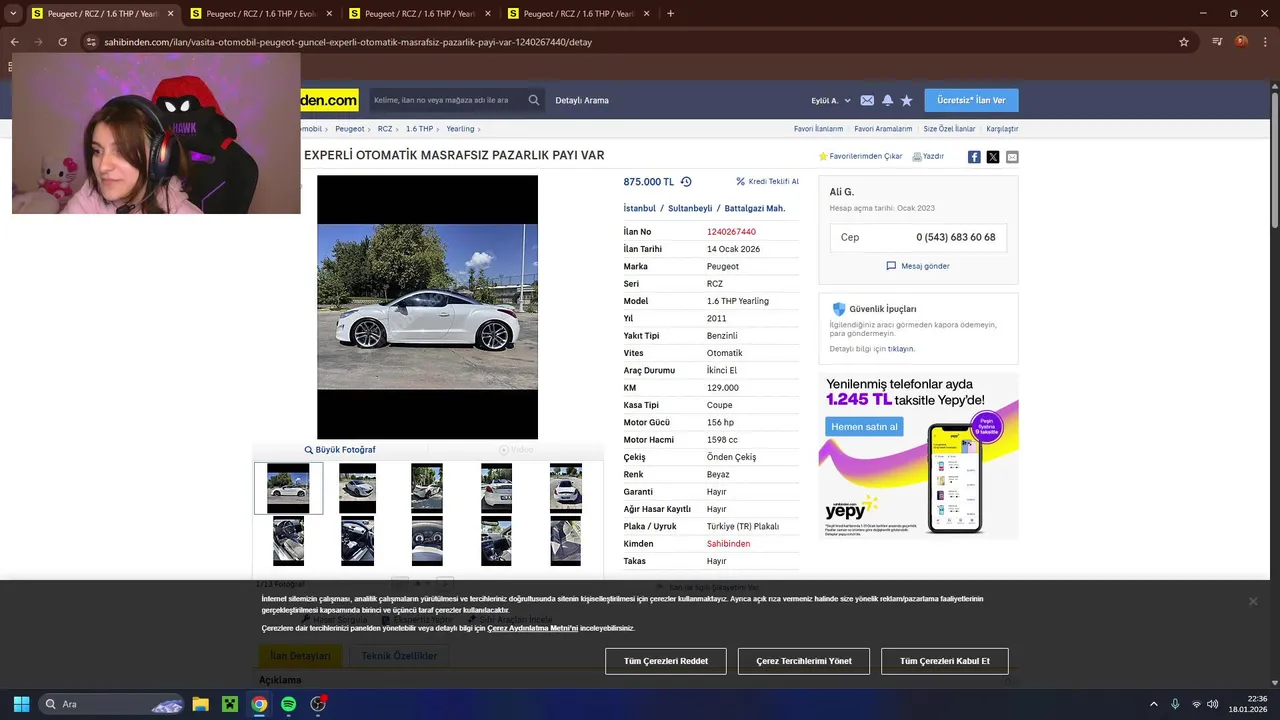Click tıklayın link in Güvenlik İpuçları

tap(901, 349)
